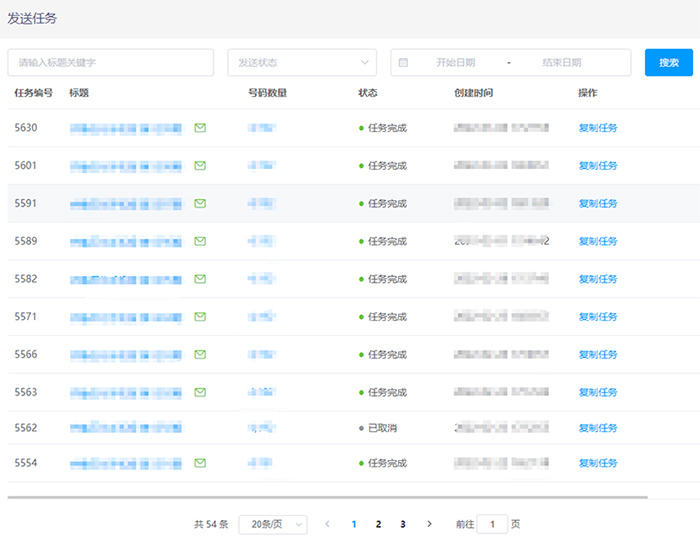Go to next page using right arrow

(x=429, y=524)
